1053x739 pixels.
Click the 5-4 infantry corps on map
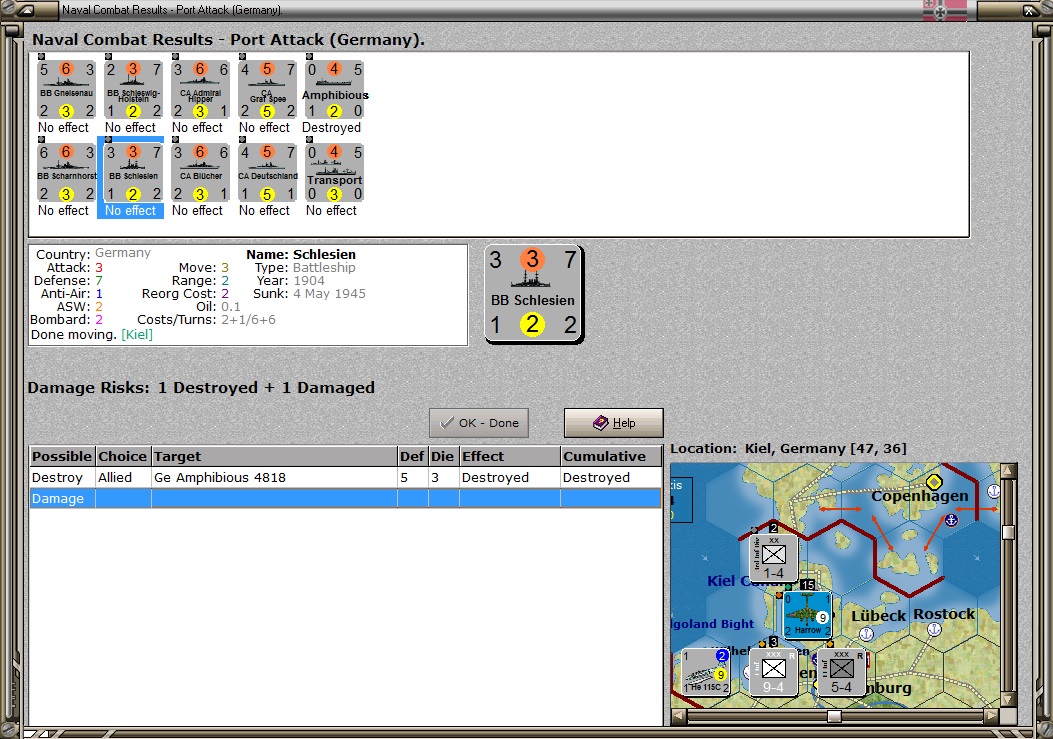(841, 672)
